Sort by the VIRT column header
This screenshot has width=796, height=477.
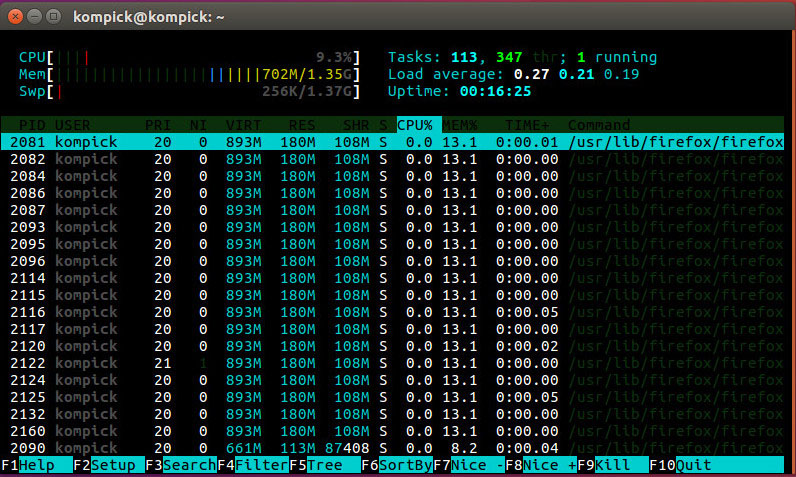pyautogui.click(x=244, y=125)
